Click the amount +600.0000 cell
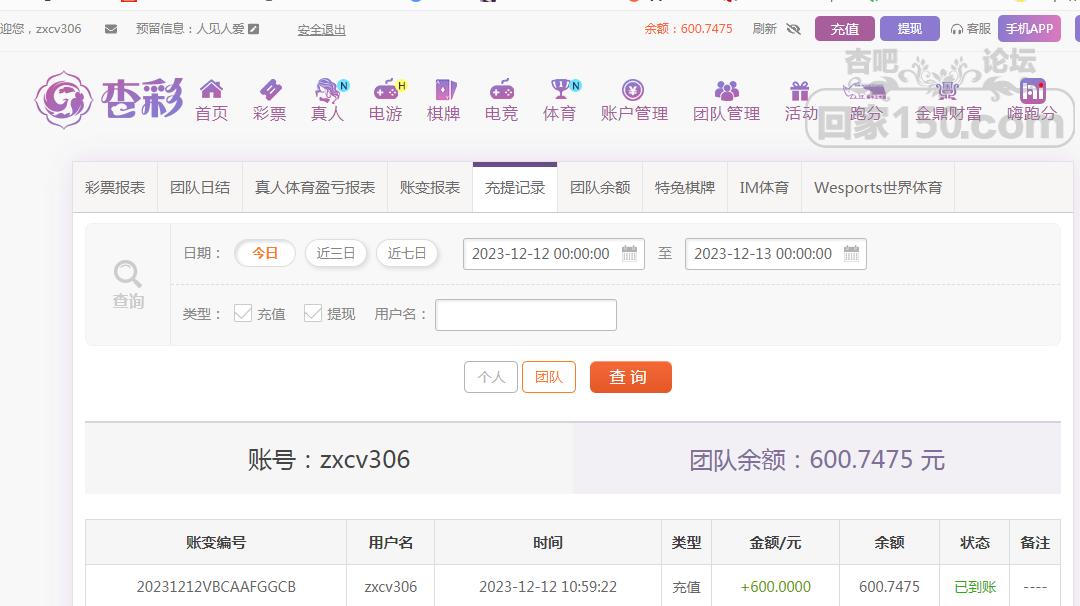The height and width of the screenshot is (606, 1080). click(776, 587)
